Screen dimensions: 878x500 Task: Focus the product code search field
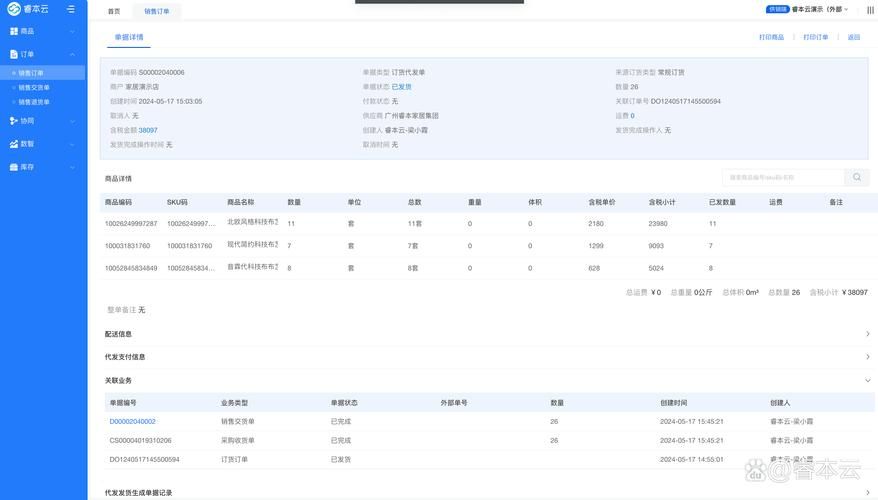tap(783, 177)
